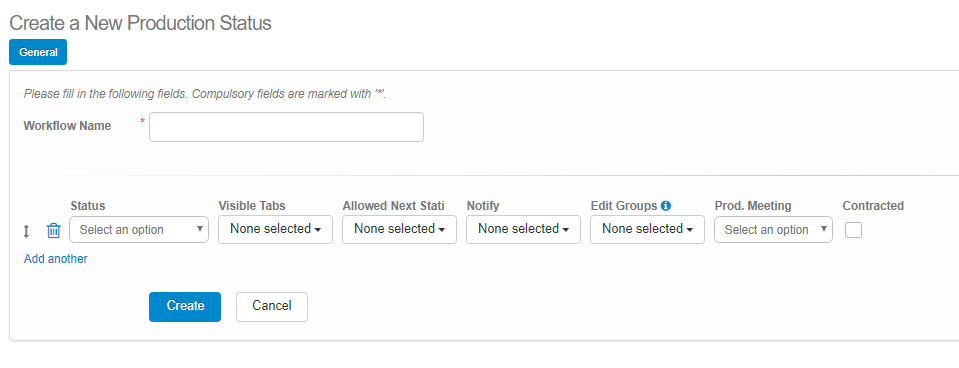Viewport: 959px width, 368px height.
Task: Expand the Edit Groups dropdown
Action: pyautogui.click(x=647, y=229)
